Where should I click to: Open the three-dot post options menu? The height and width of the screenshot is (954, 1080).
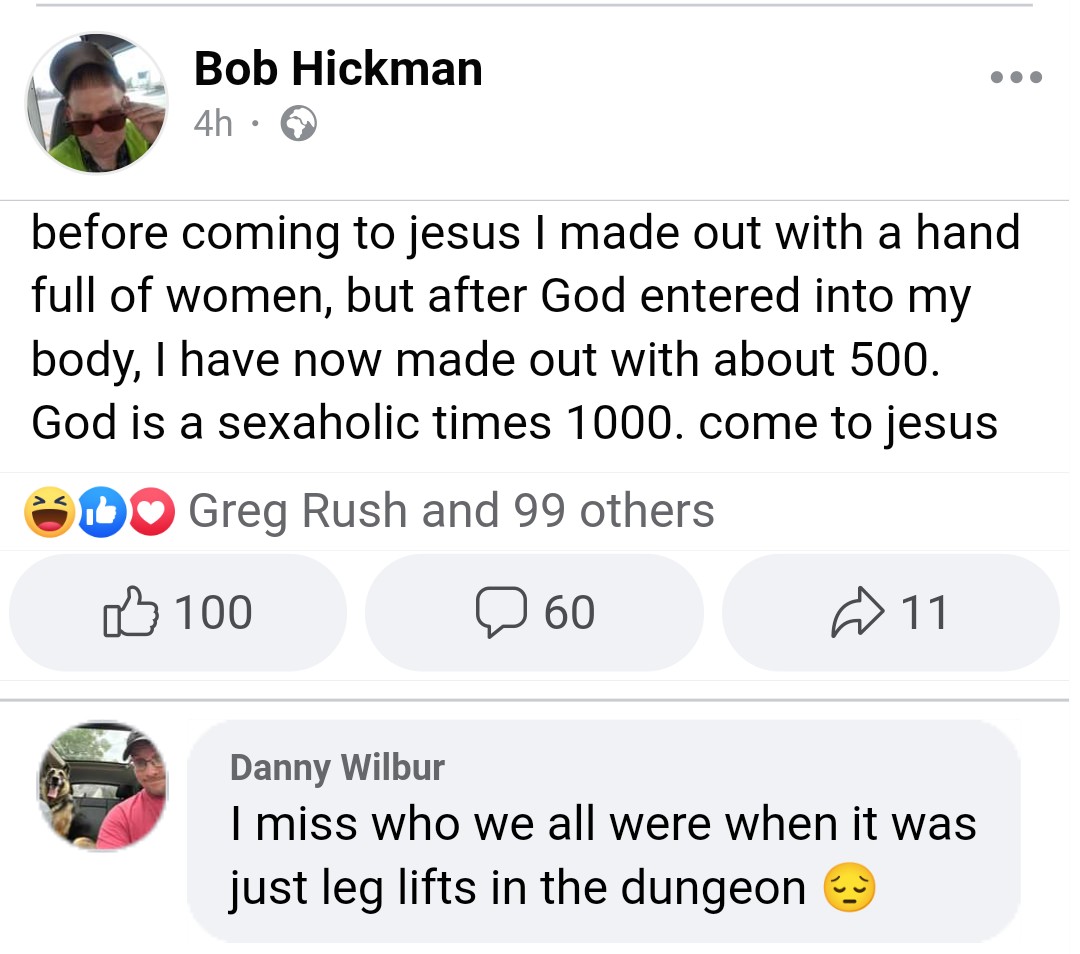(x=1017, y=77)
